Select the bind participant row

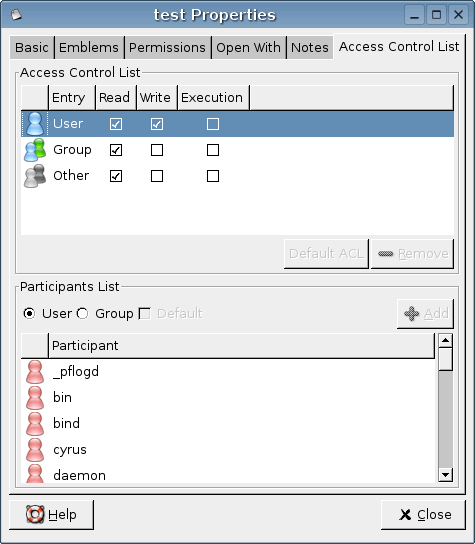click(x=228, y=424)
